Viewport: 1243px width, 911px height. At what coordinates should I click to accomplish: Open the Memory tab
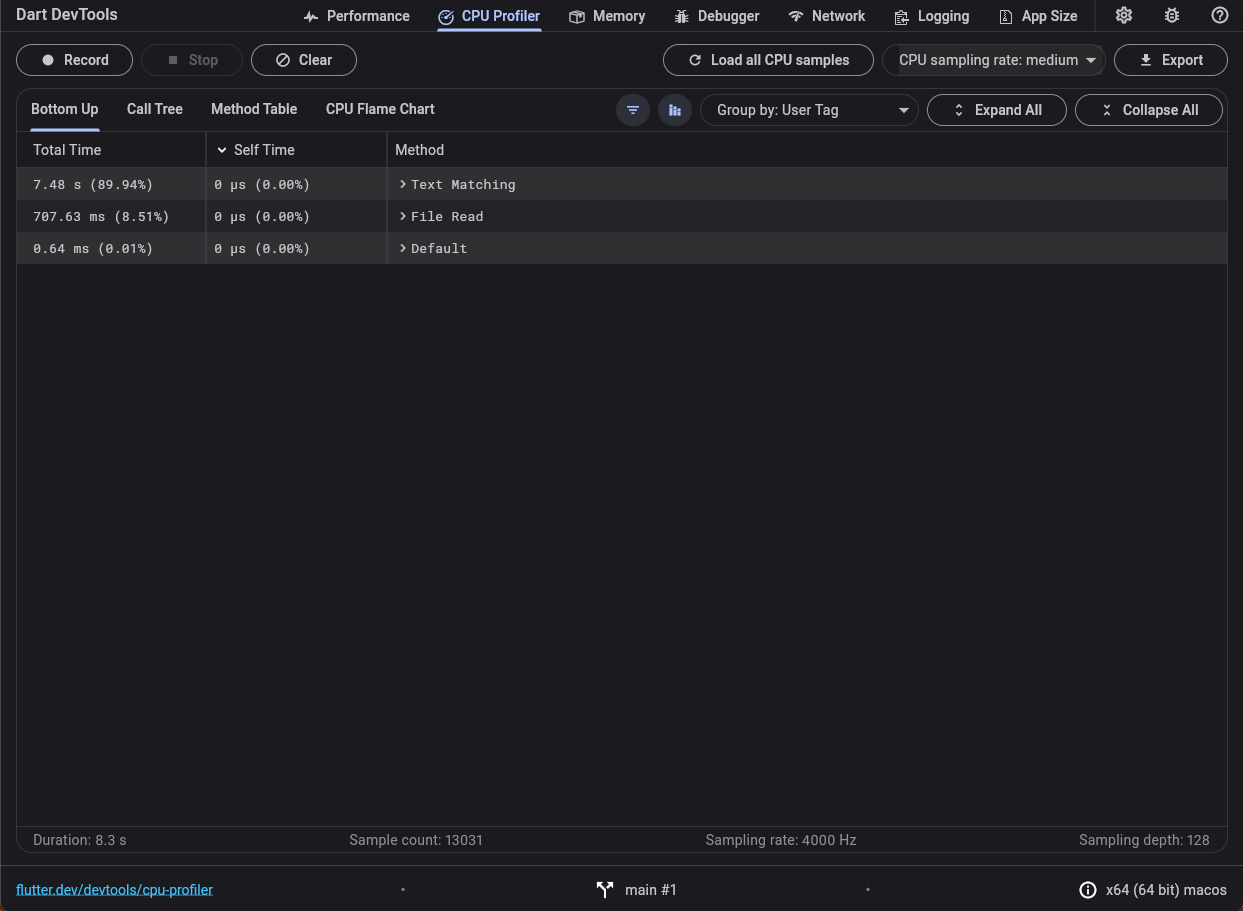coord(607,16)
